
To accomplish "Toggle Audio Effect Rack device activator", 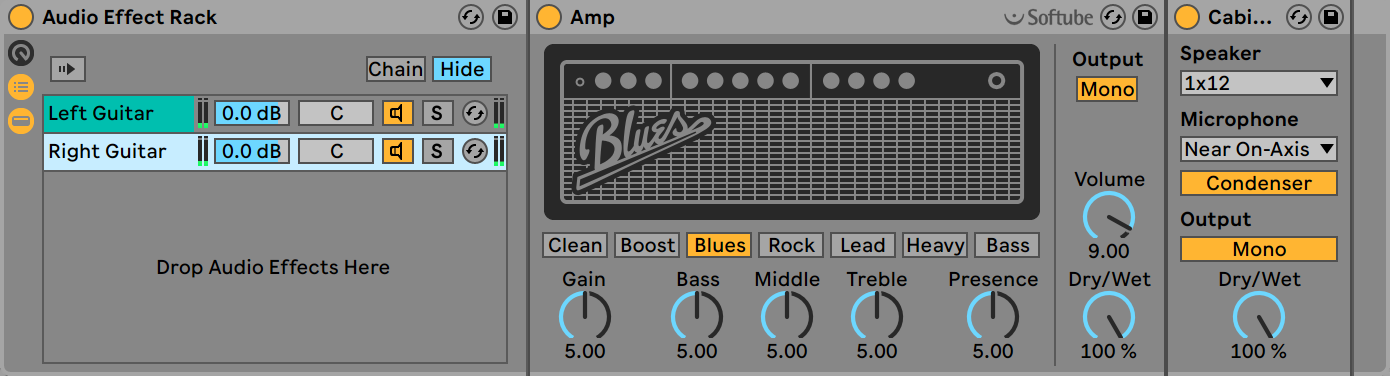I will pyautogui.click(x=21, y=17).
